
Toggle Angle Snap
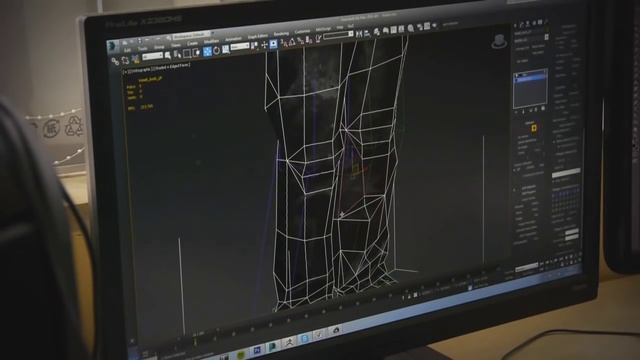pos(292,41)
